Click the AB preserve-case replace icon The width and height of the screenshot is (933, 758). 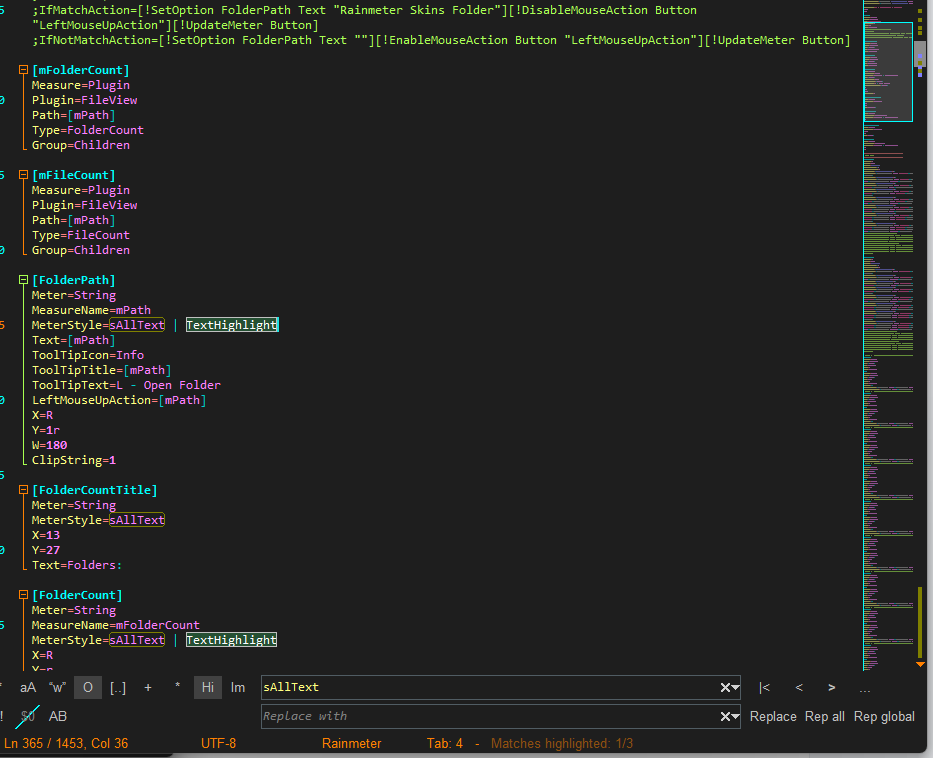58,716
